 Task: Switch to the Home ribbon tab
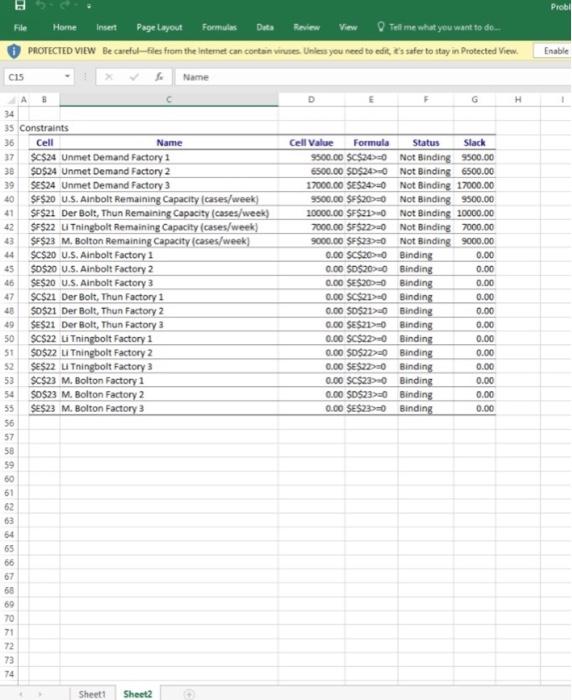point(64,27)
